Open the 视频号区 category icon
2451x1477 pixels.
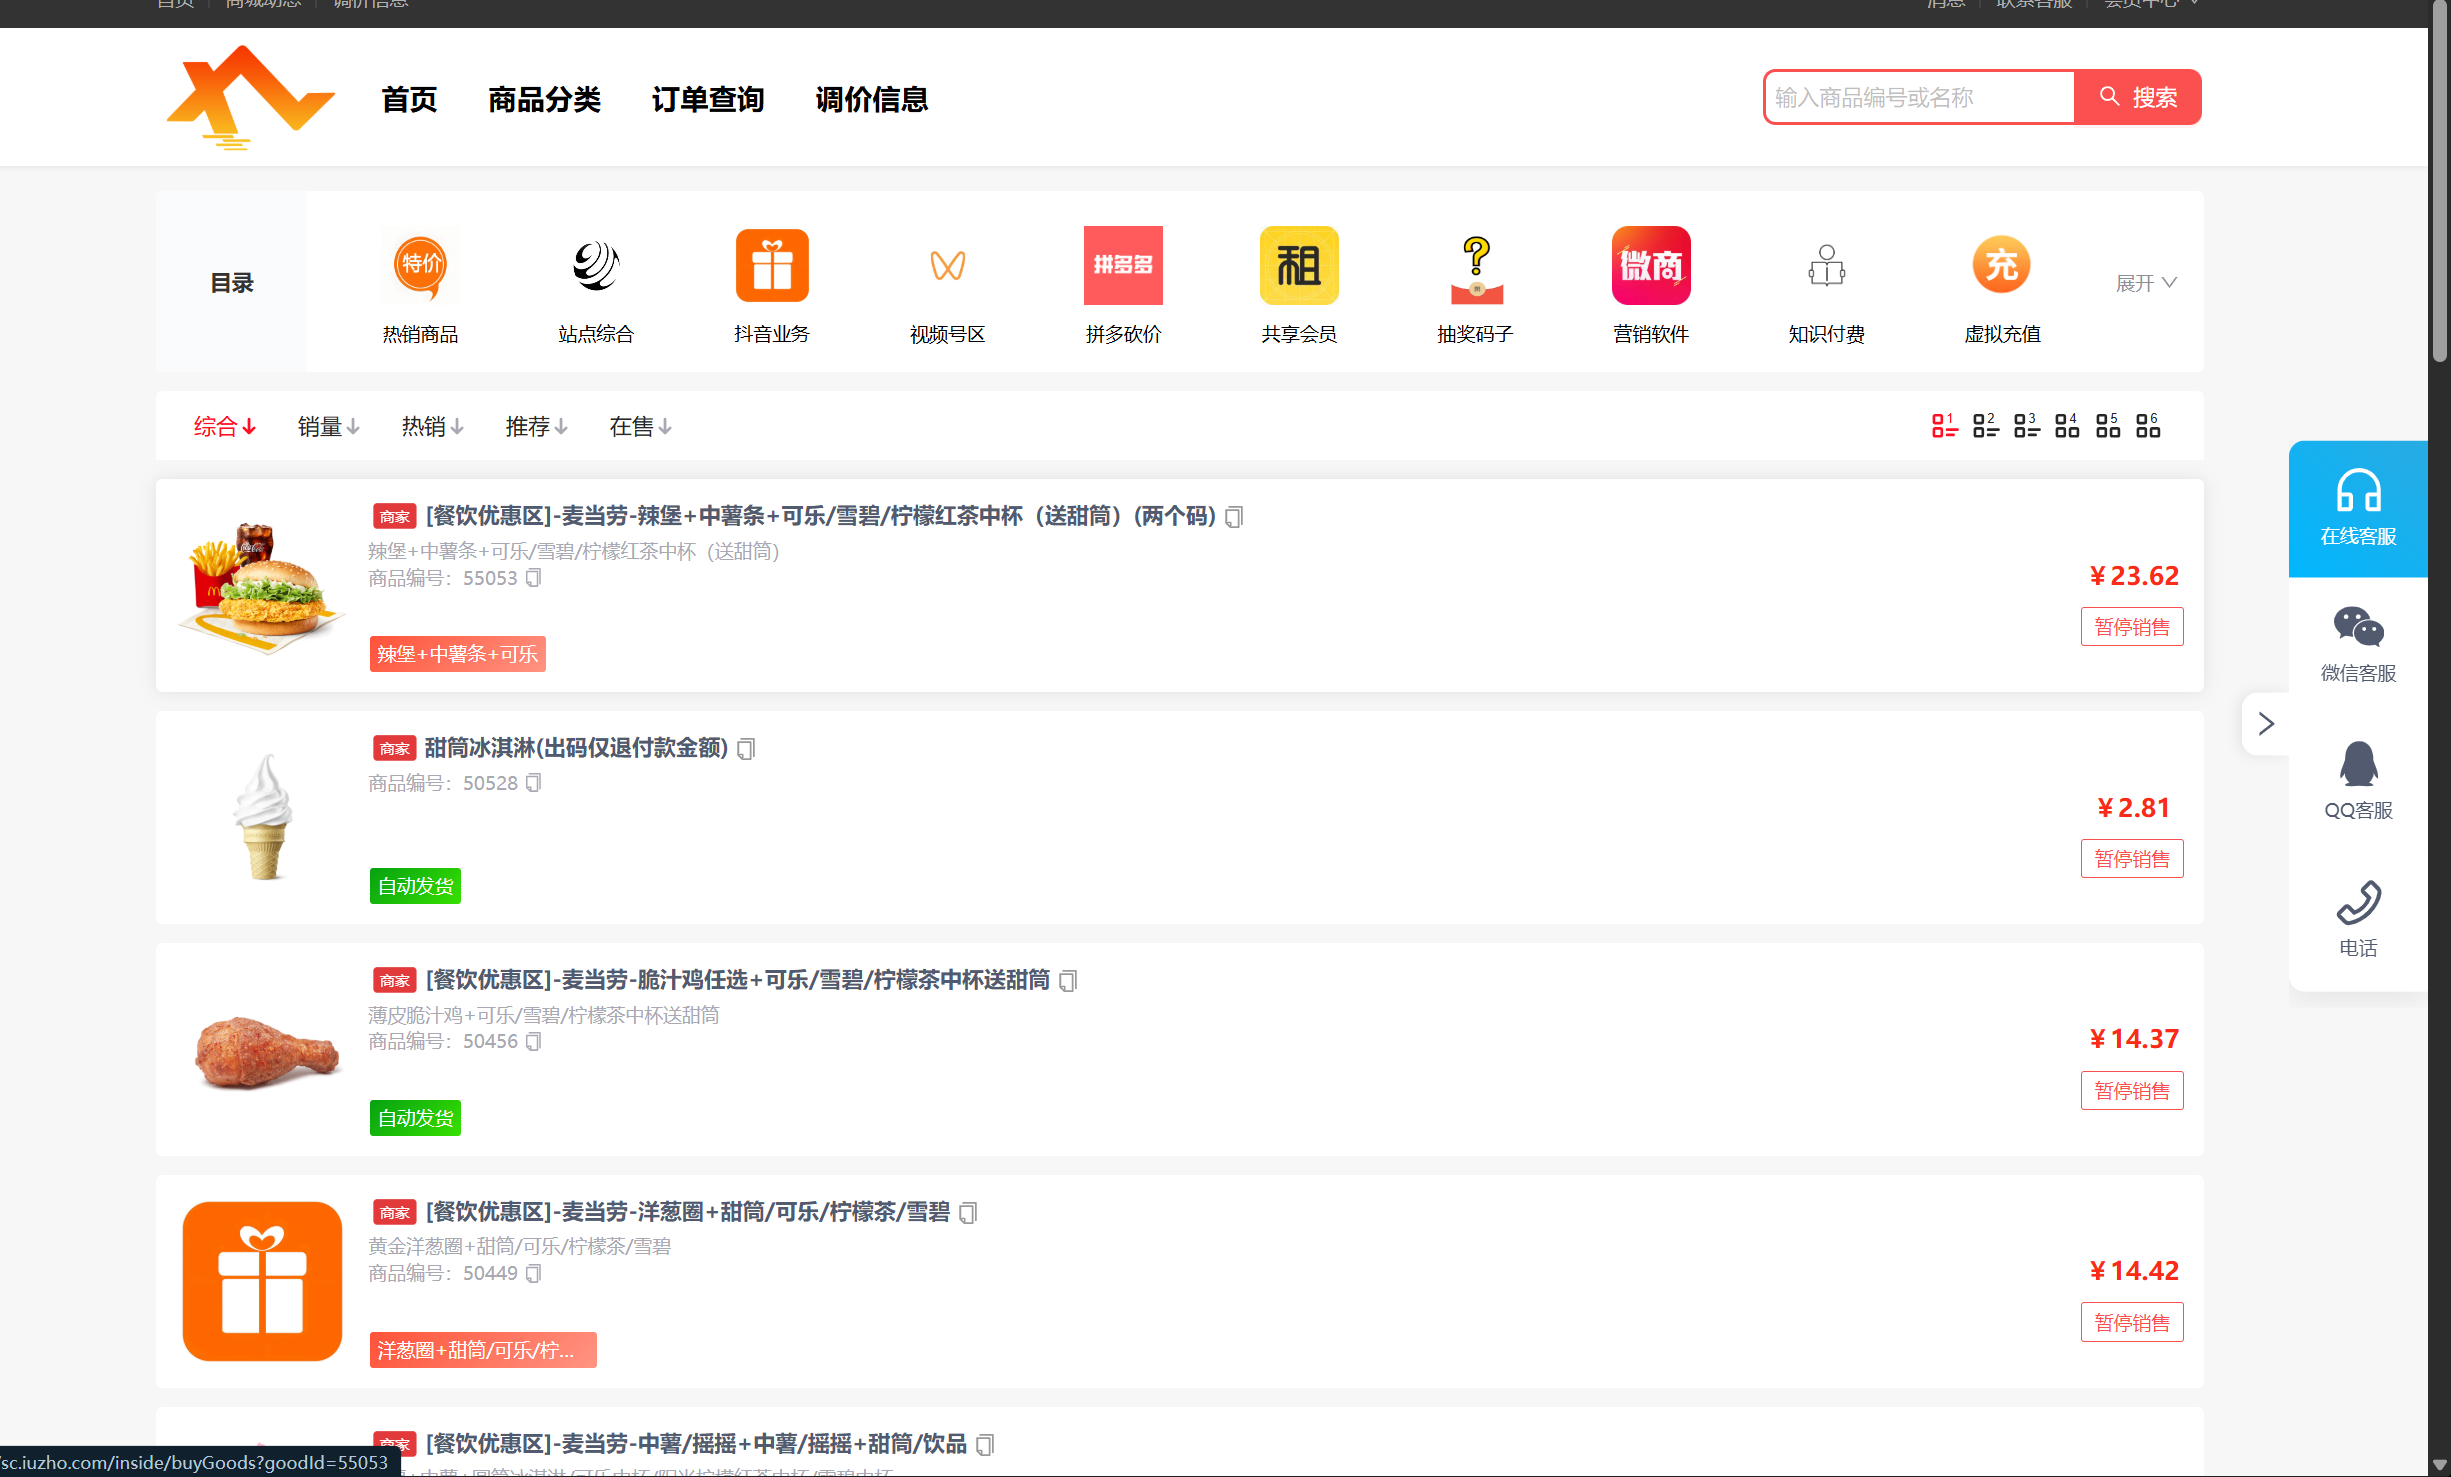tap(948, 265)
